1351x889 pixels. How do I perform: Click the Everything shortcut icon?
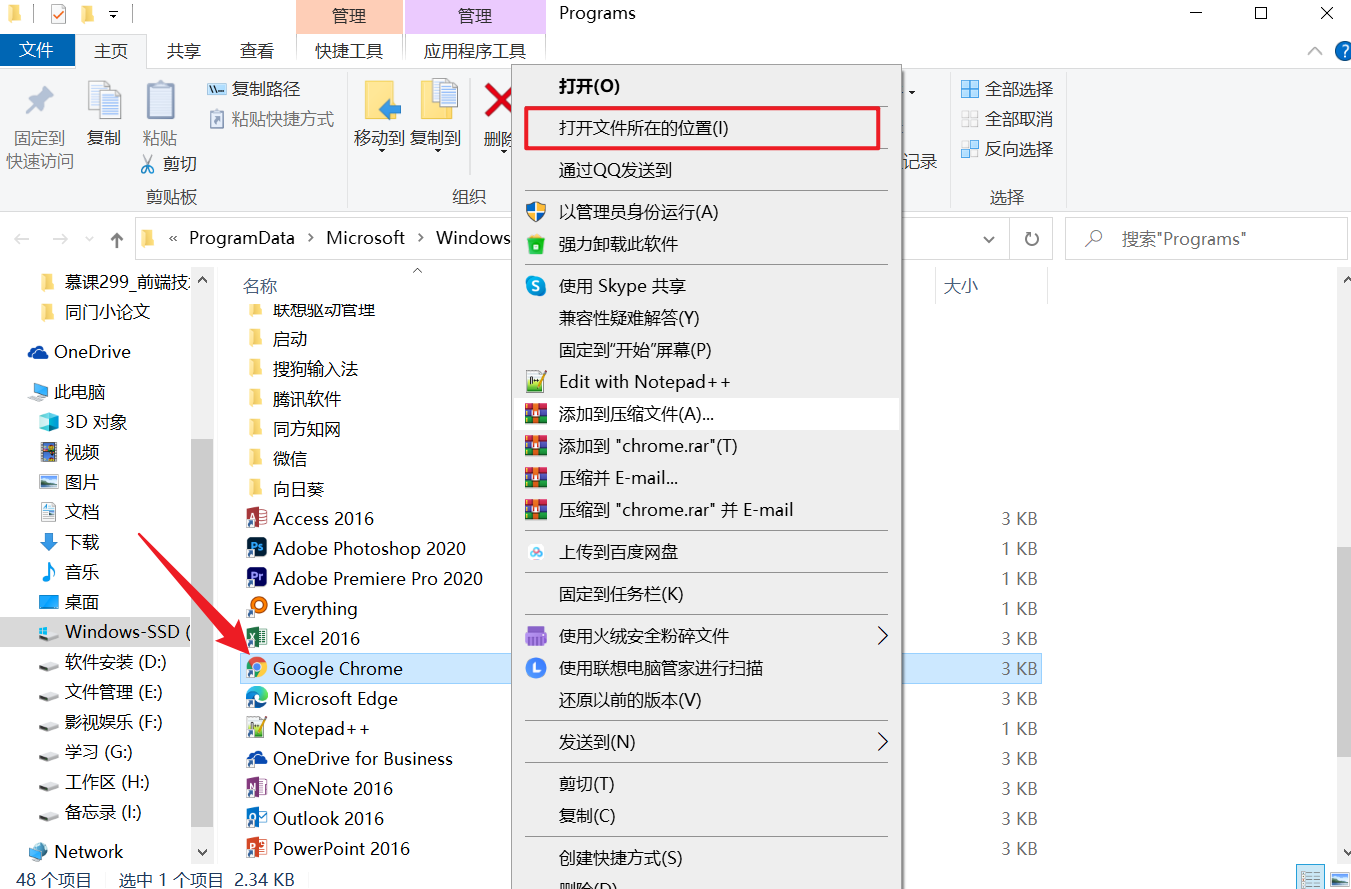coord(257,608)
